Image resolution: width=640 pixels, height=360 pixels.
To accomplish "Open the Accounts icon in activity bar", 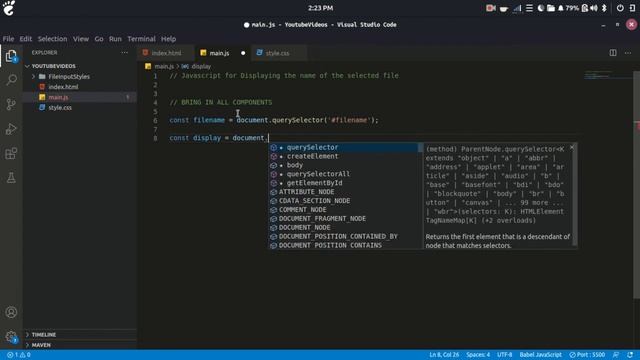I will pos(11,312).
